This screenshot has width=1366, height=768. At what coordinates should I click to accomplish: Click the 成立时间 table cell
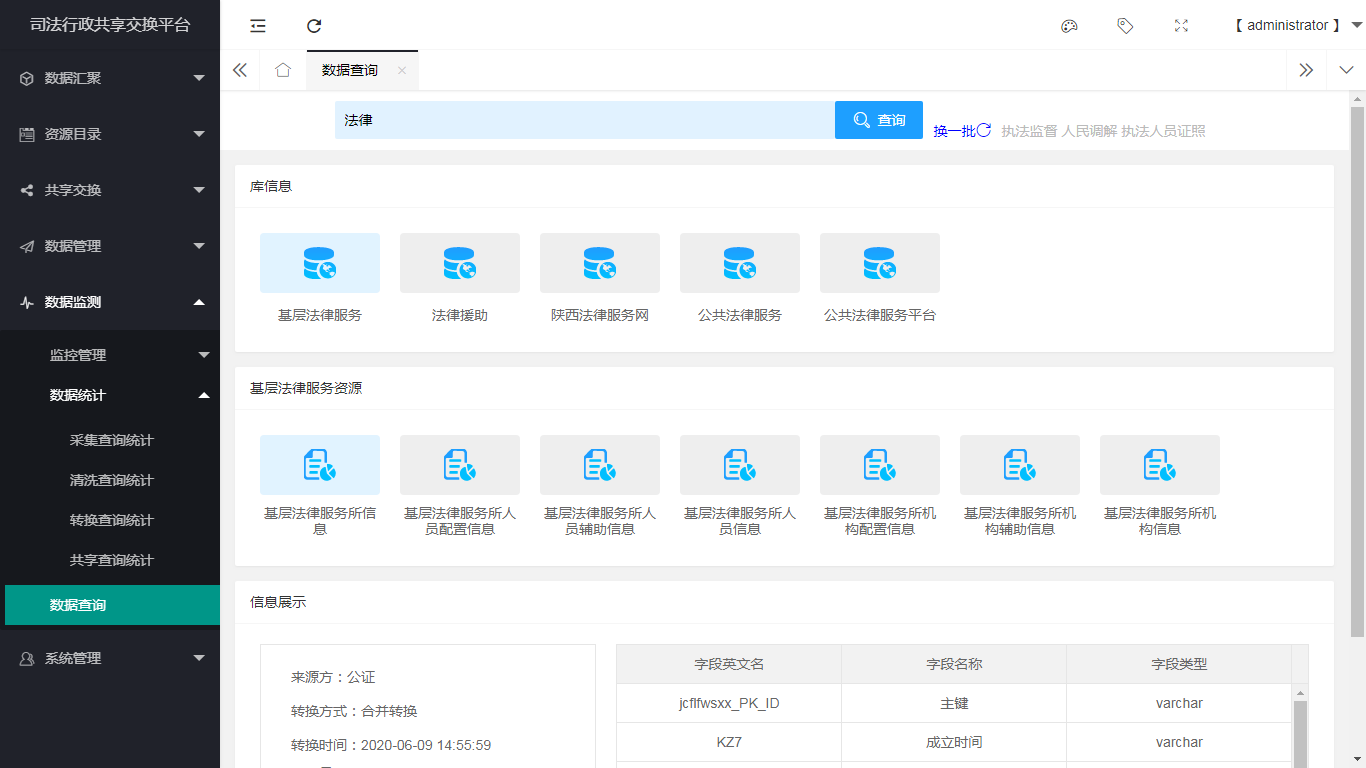pyautogui.click(x=954, y=742)
